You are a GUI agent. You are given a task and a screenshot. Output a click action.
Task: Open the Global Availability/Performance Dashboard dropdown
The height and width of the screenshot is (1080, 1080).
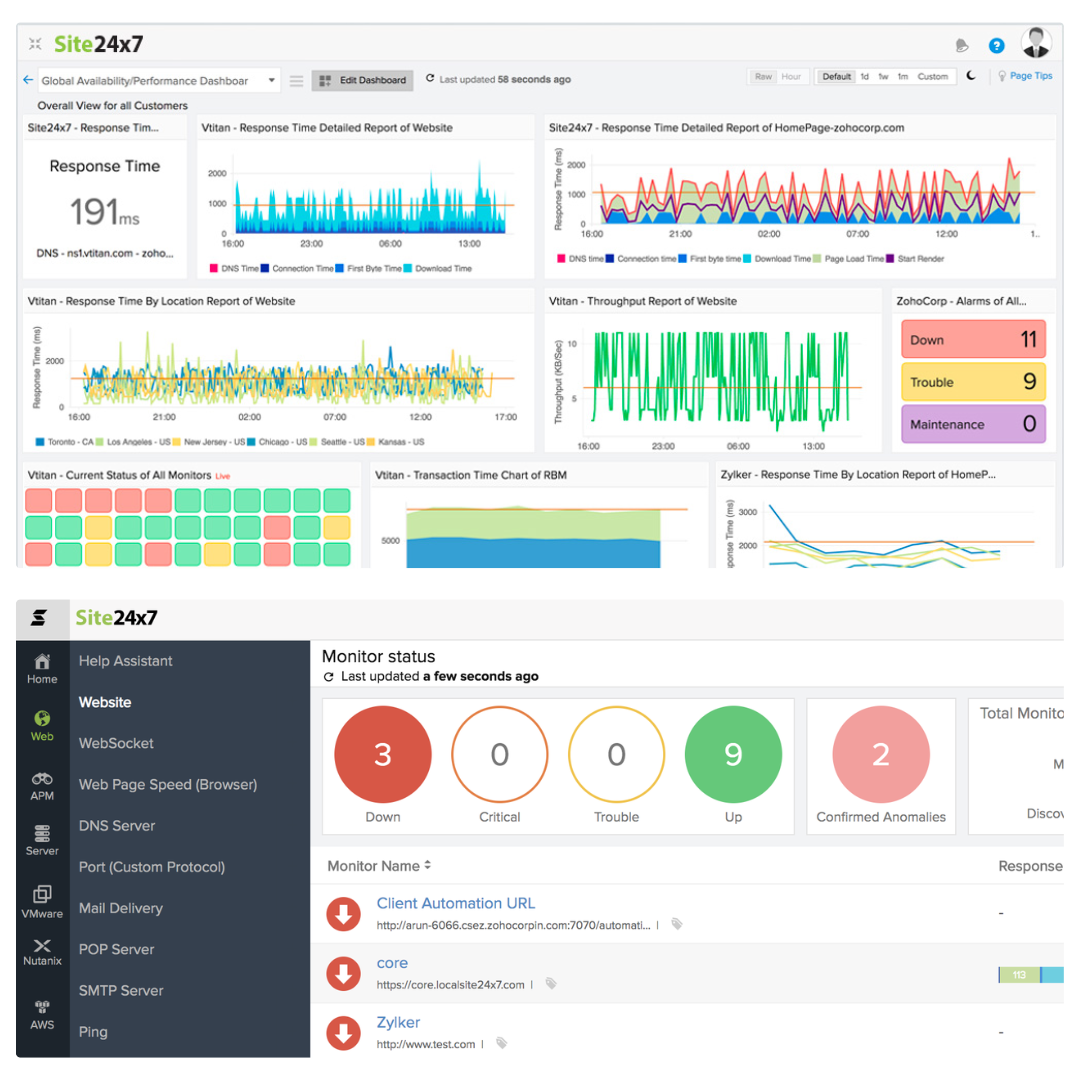159,81
